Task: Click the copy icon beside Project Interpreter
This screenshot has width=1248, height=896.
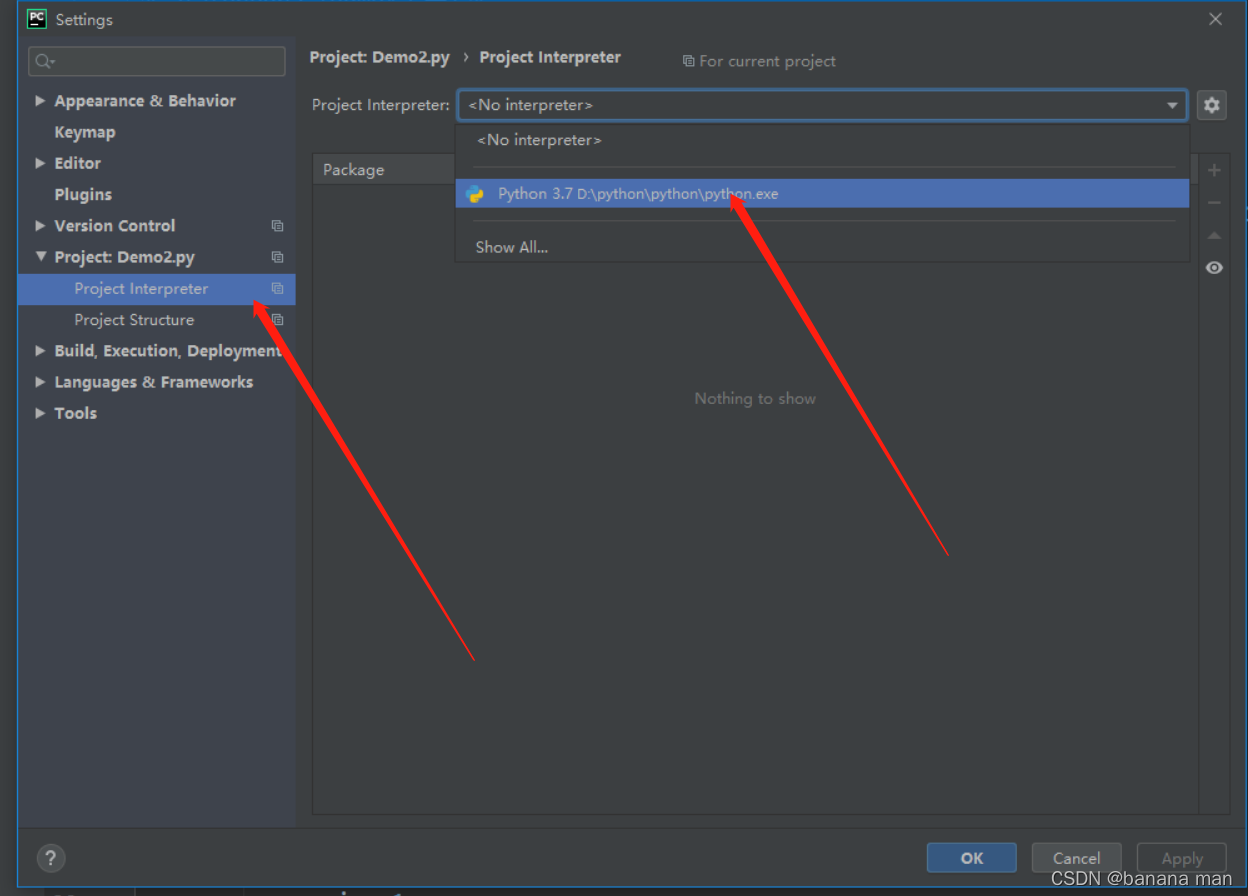Action: 277,289
